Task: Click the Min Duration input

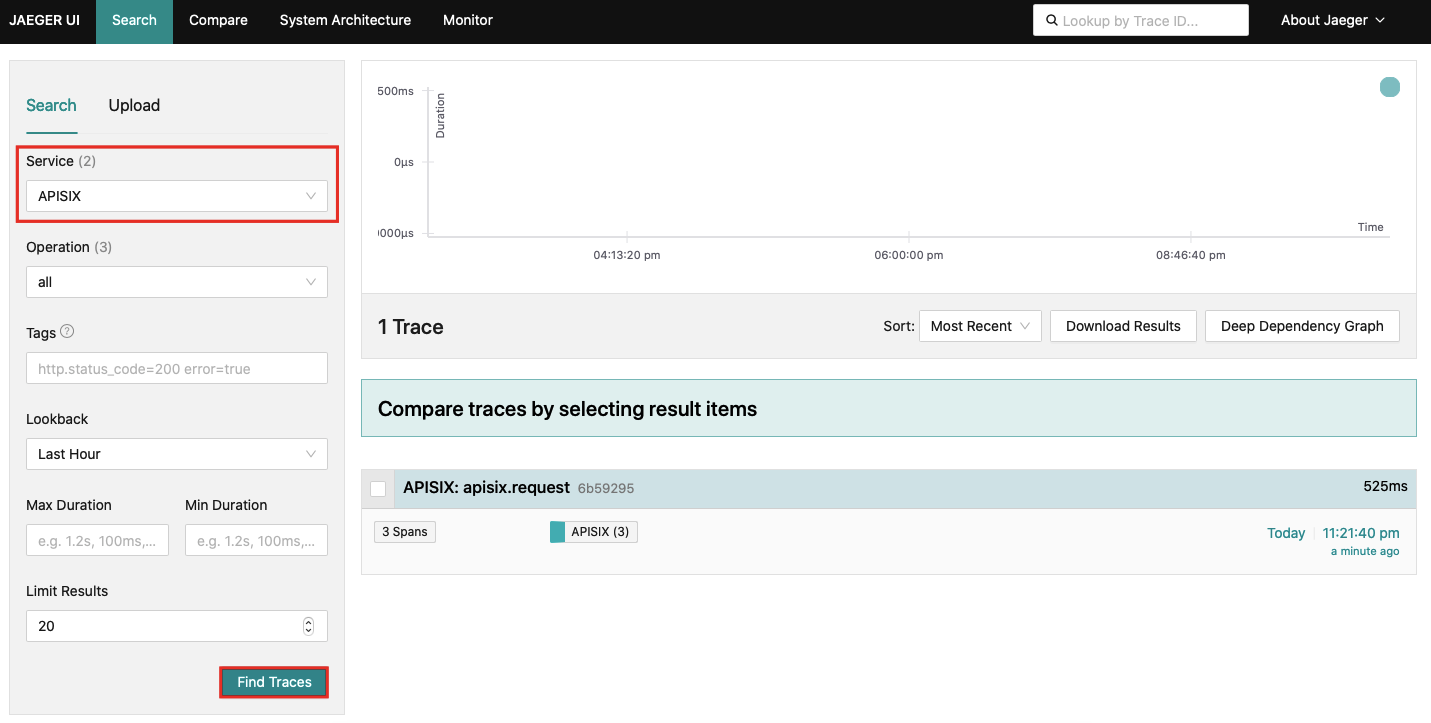Action: click(x=256, y=540)
